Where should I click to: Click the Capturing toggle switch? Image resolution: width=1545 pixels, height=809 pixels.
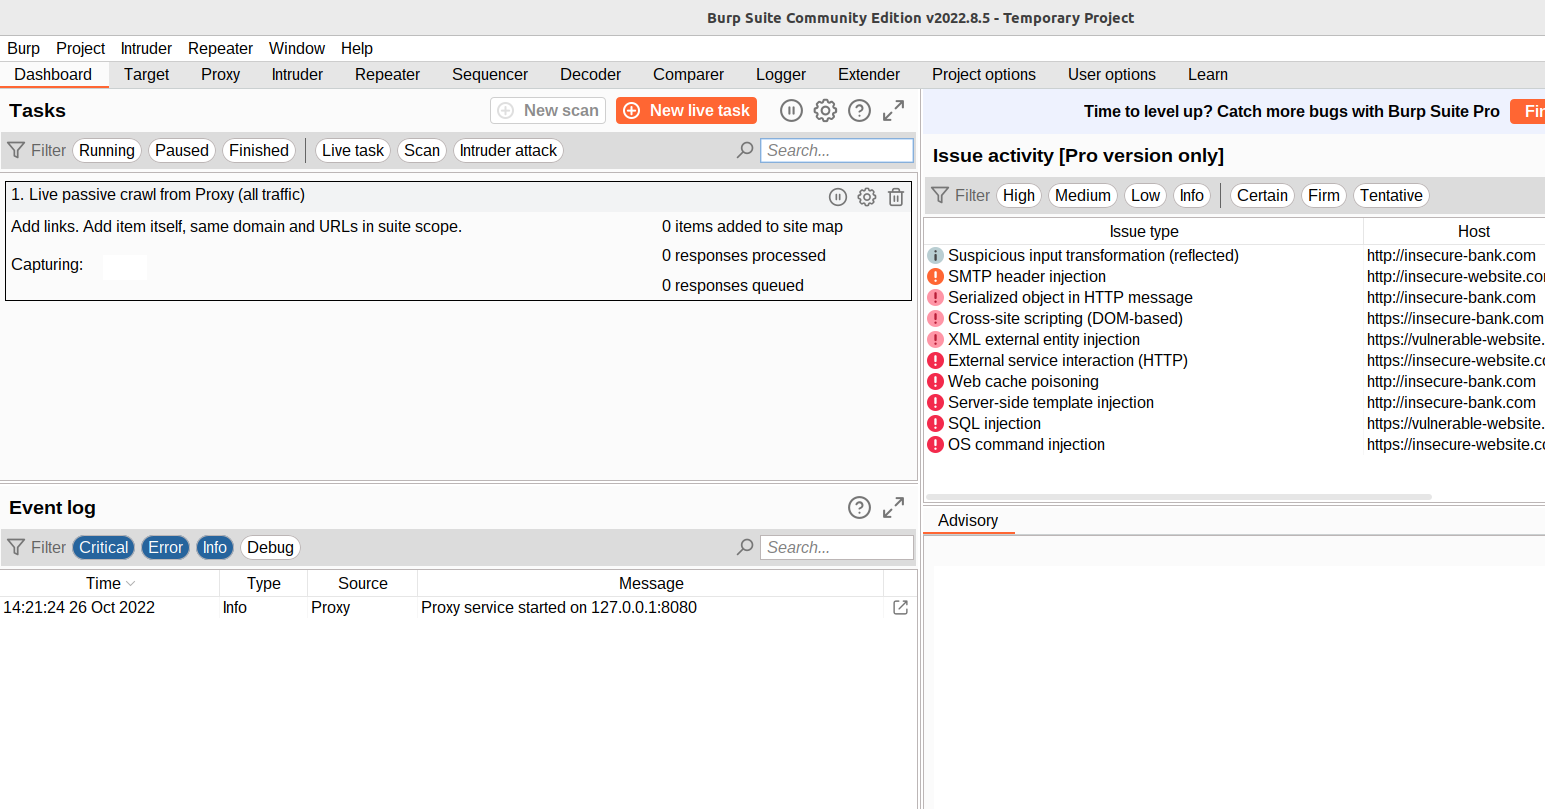tap(125, 266)
